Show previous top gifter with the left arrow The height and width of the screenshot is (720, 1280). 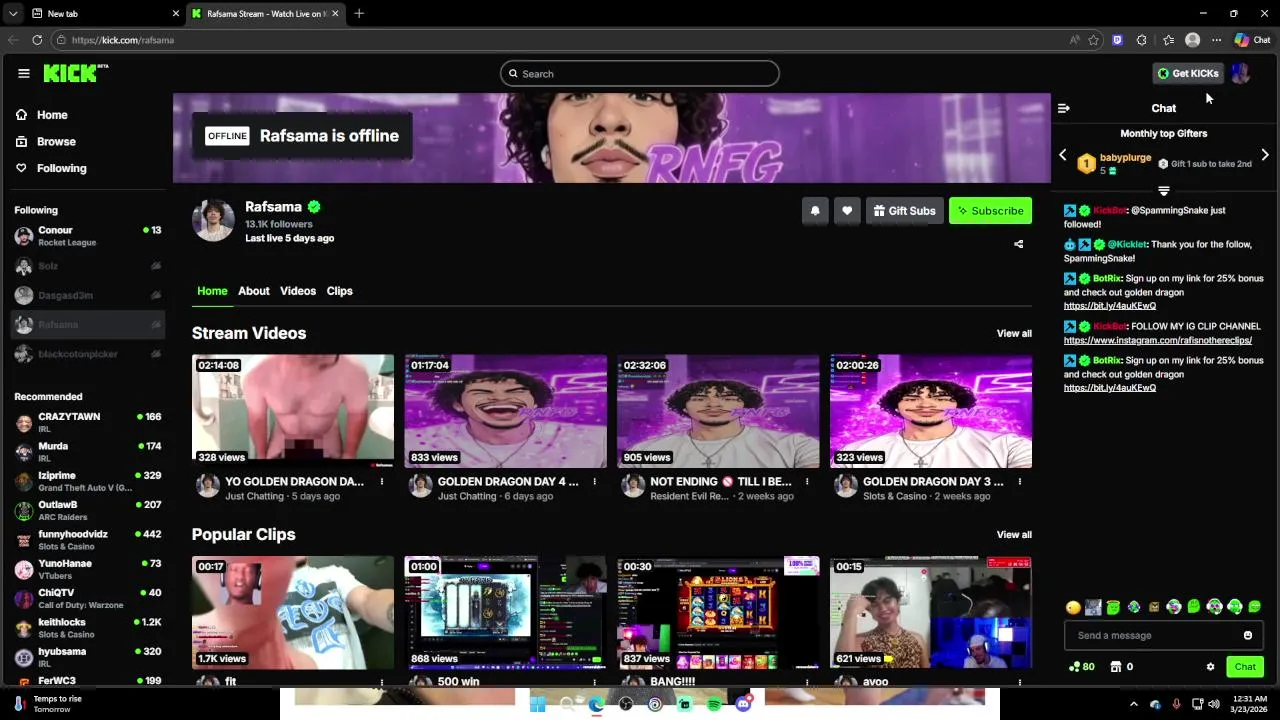click(x=1063, y=155)
